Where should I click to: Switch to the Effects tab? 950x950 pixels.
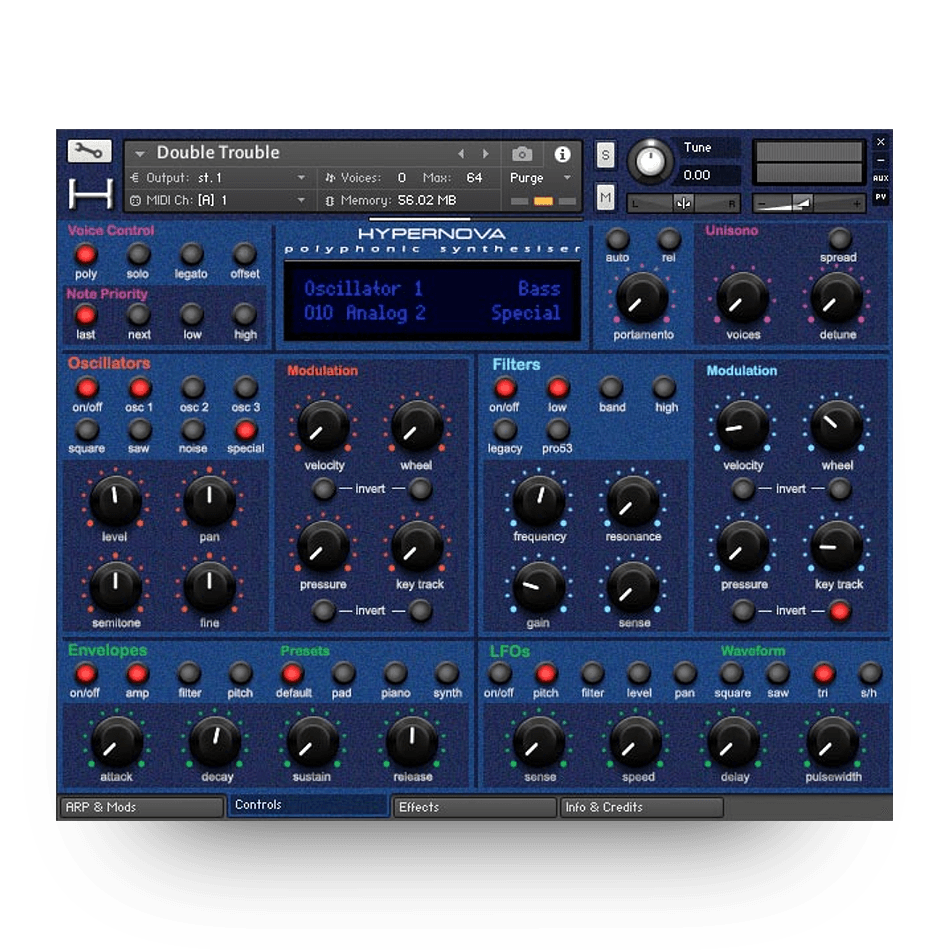coord(474,807)
